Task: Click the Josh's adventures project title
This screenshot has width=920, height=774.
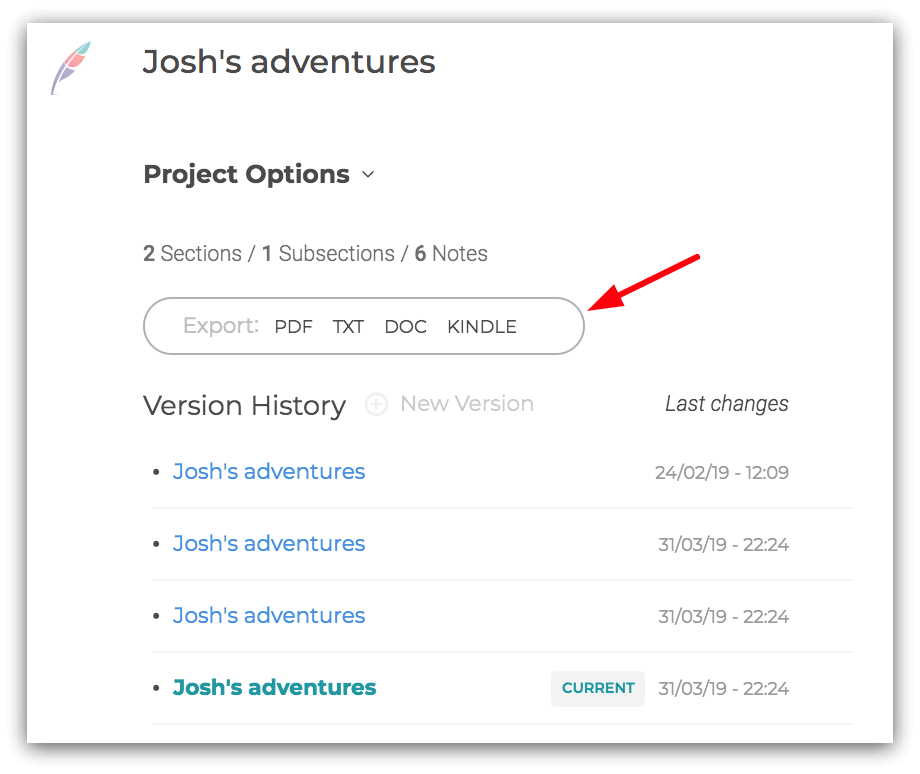Action: [x=289, y=62]
